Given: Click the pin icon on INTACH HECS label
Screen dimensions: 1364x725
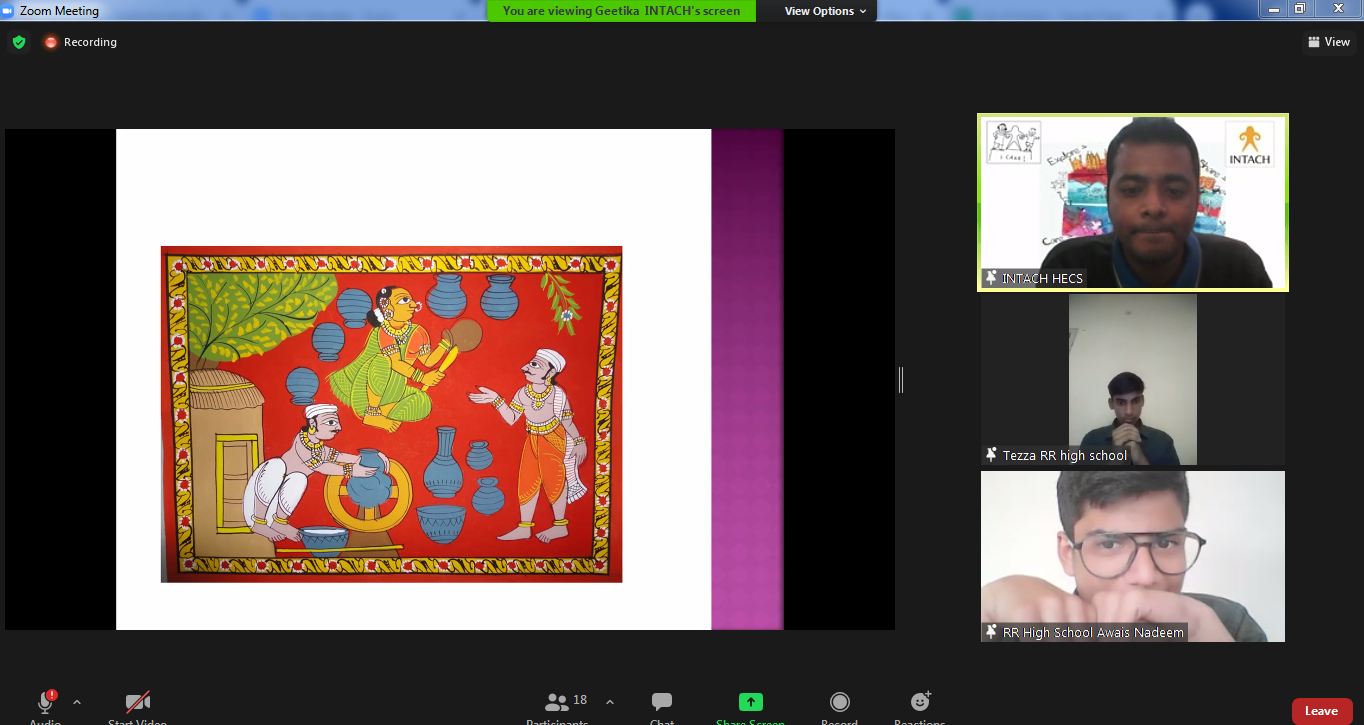Looking at the screenshot, I should coord(991,278).
